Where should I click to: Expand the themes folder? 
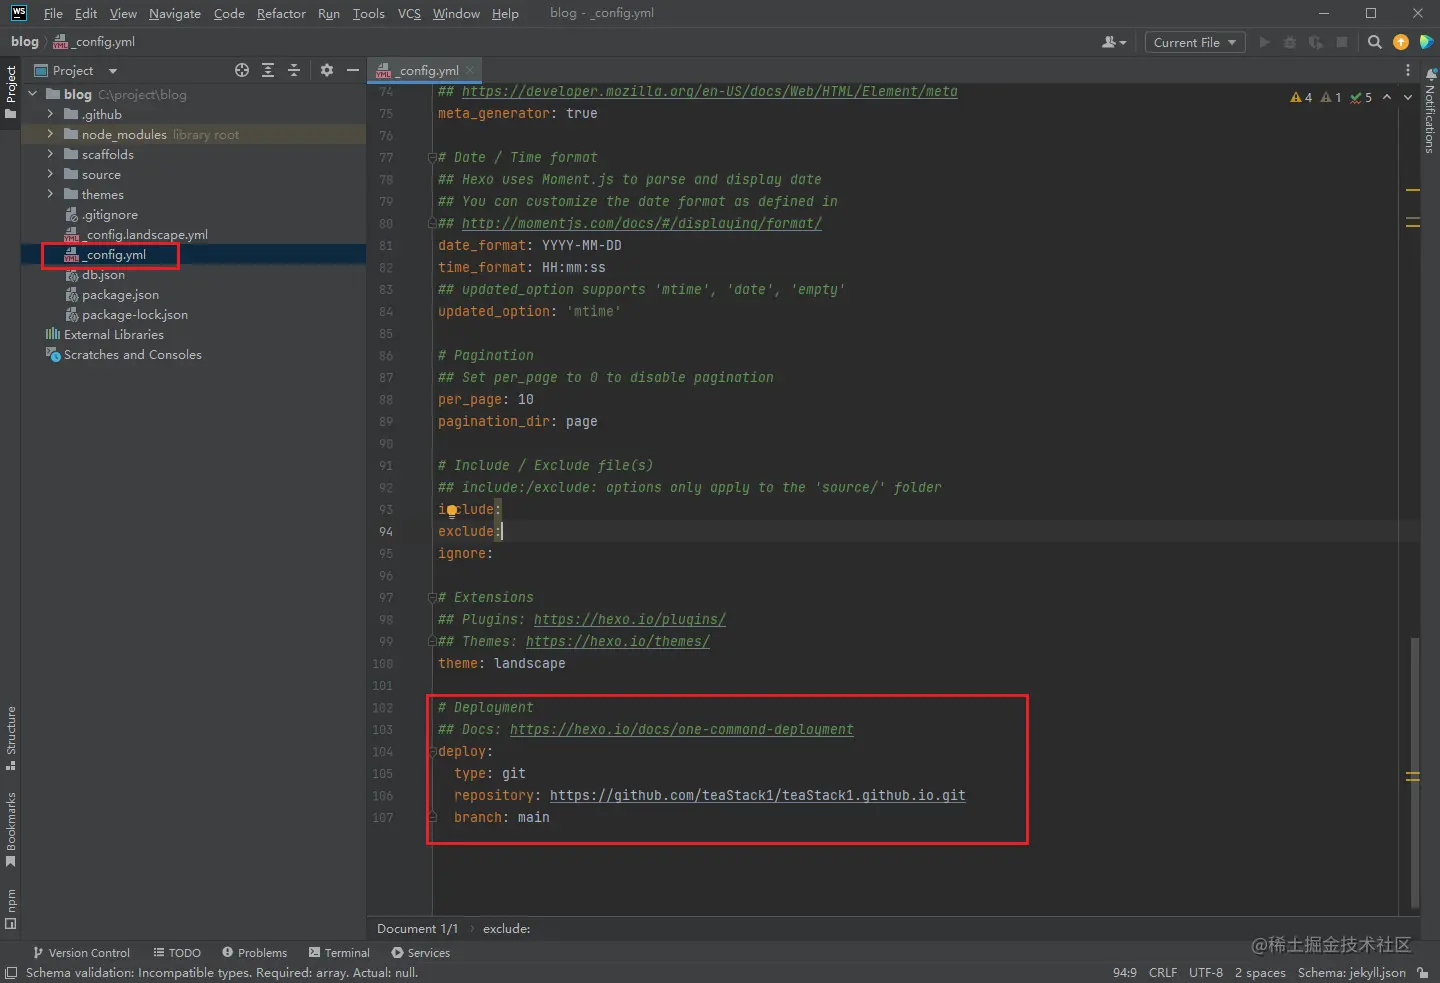click(50, 194)
